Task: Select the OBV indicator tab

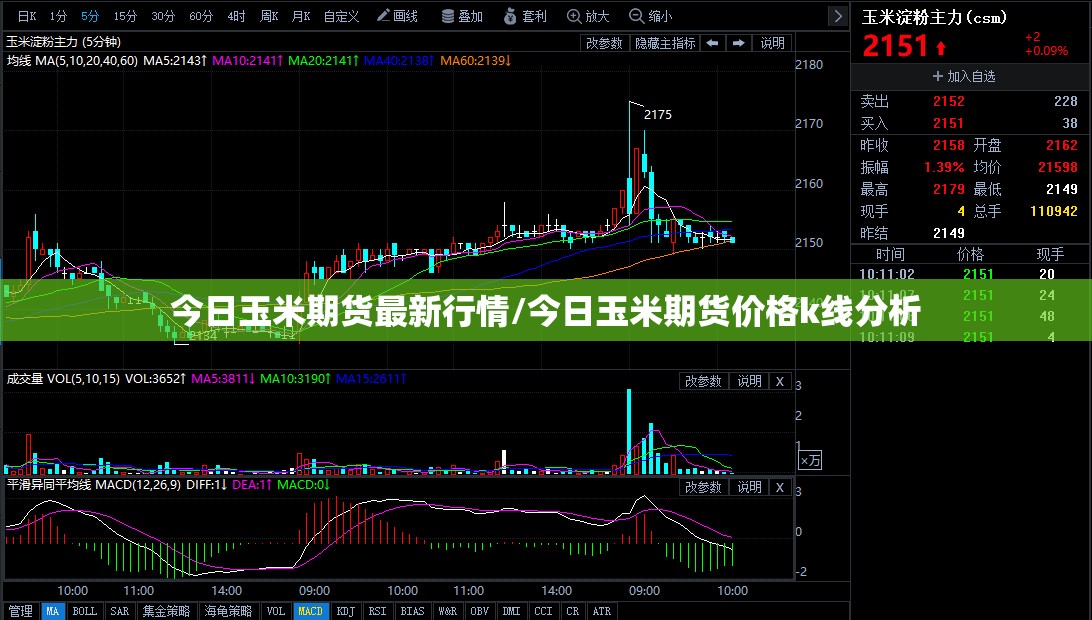Action: coord(480,611)
